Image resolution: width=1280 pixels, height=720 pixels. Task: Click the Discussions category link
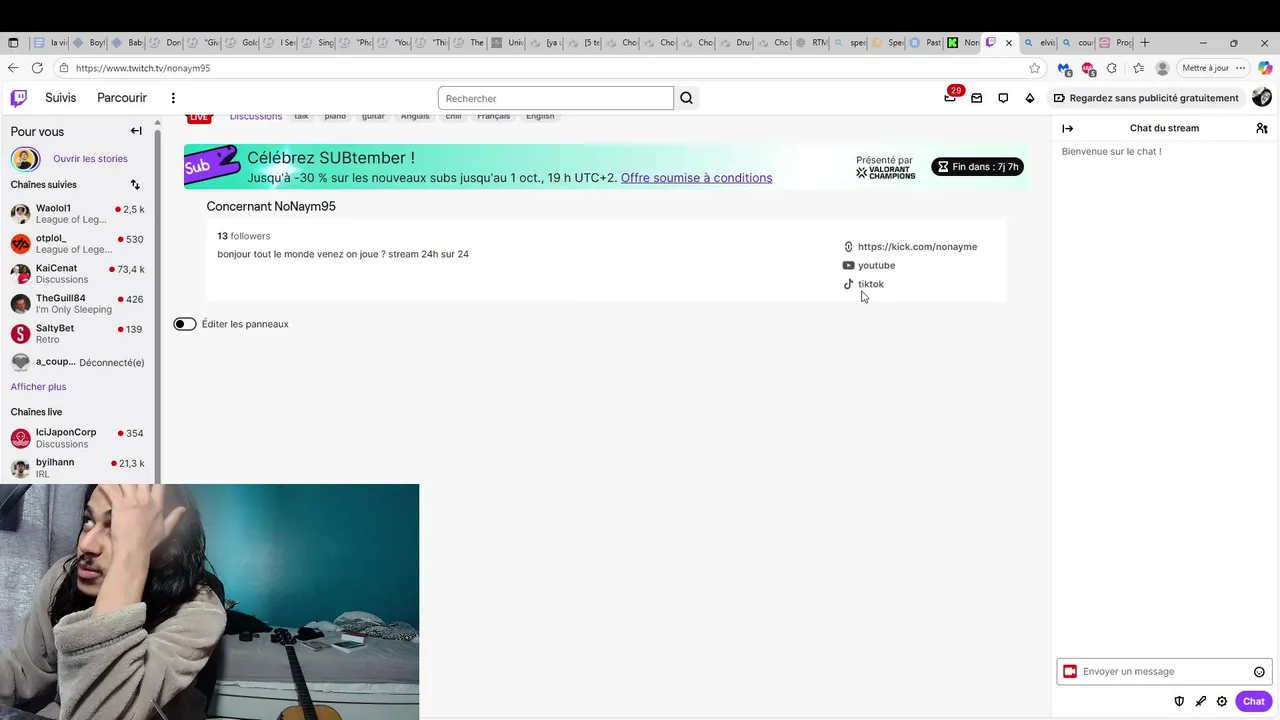(256, 116)
